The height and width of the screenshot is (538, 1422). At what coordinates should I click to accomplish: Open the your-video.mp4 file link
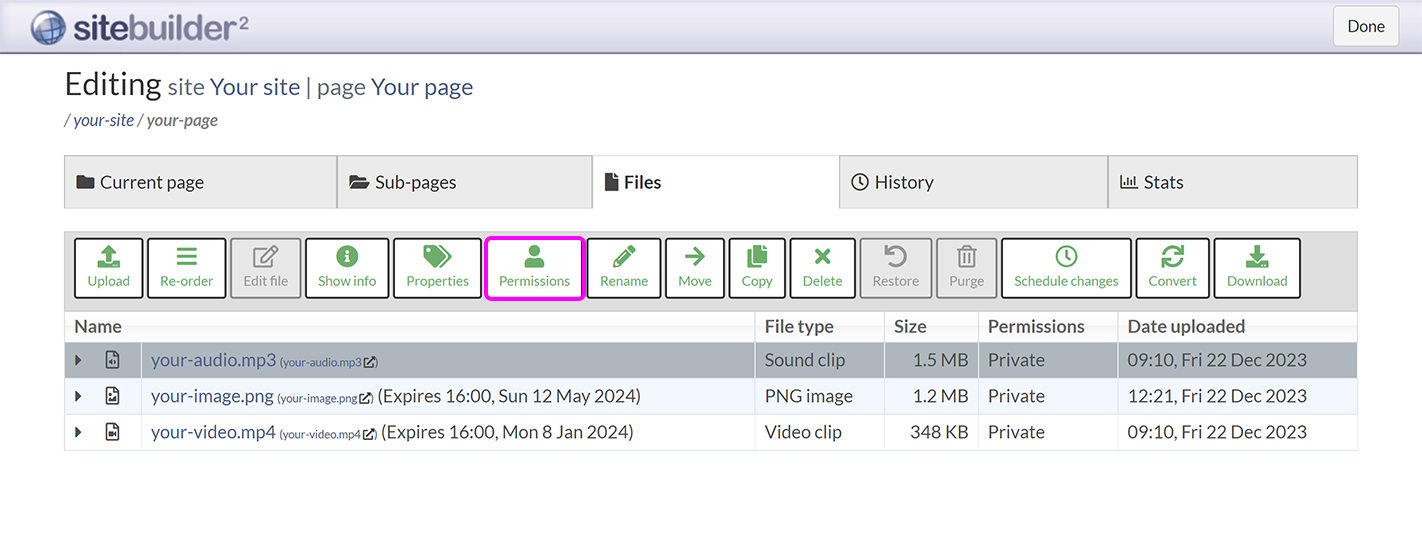(213, 433)
